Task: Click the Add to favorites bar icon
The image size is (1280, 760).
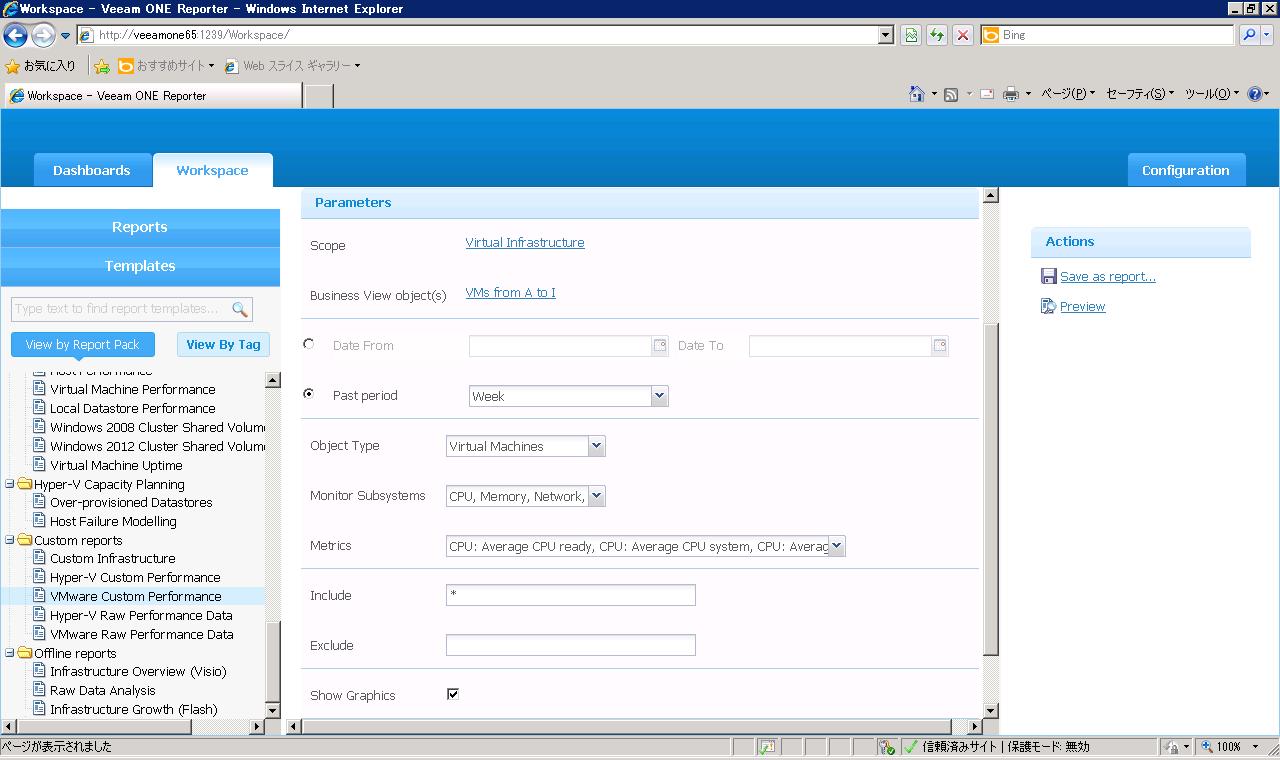Action: (x=101, y=66)
